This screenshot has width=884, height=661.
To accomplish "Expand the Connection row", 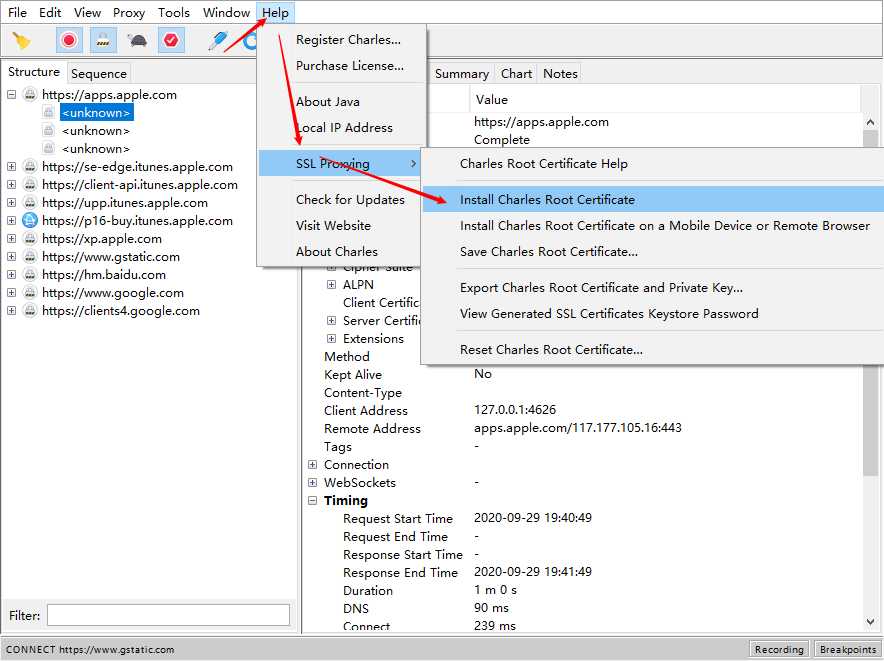I will coord(312,465).
